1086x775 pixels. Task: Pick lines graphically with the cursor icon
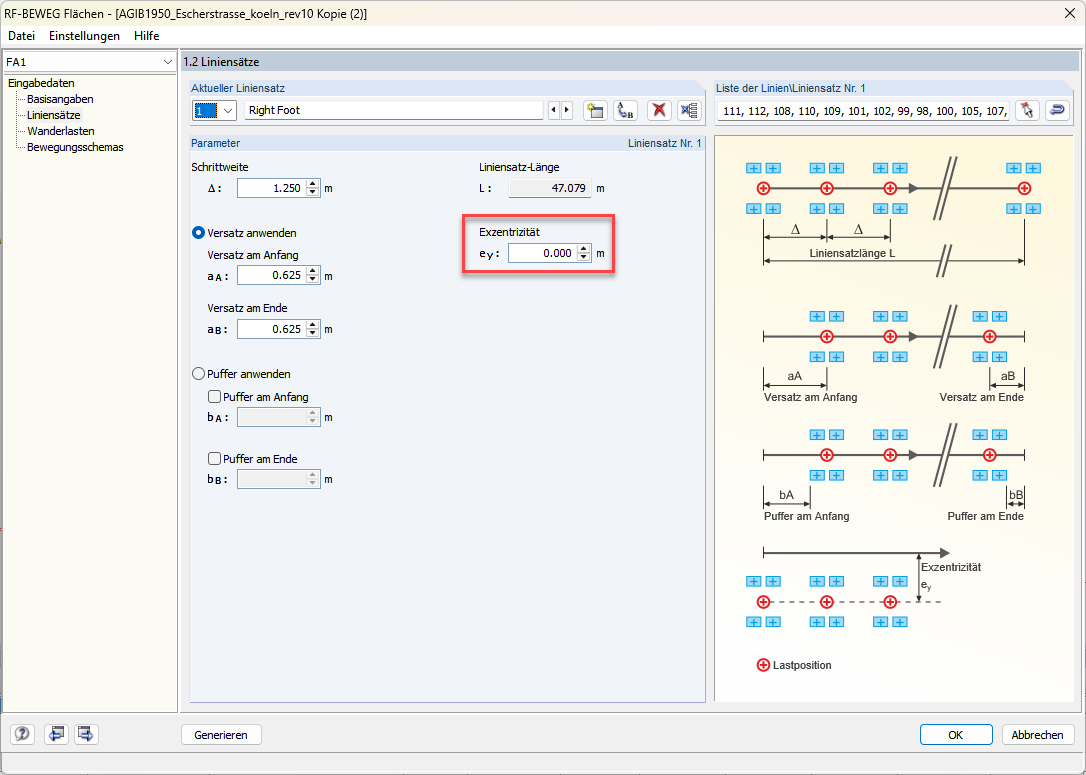pos(1027,110)
